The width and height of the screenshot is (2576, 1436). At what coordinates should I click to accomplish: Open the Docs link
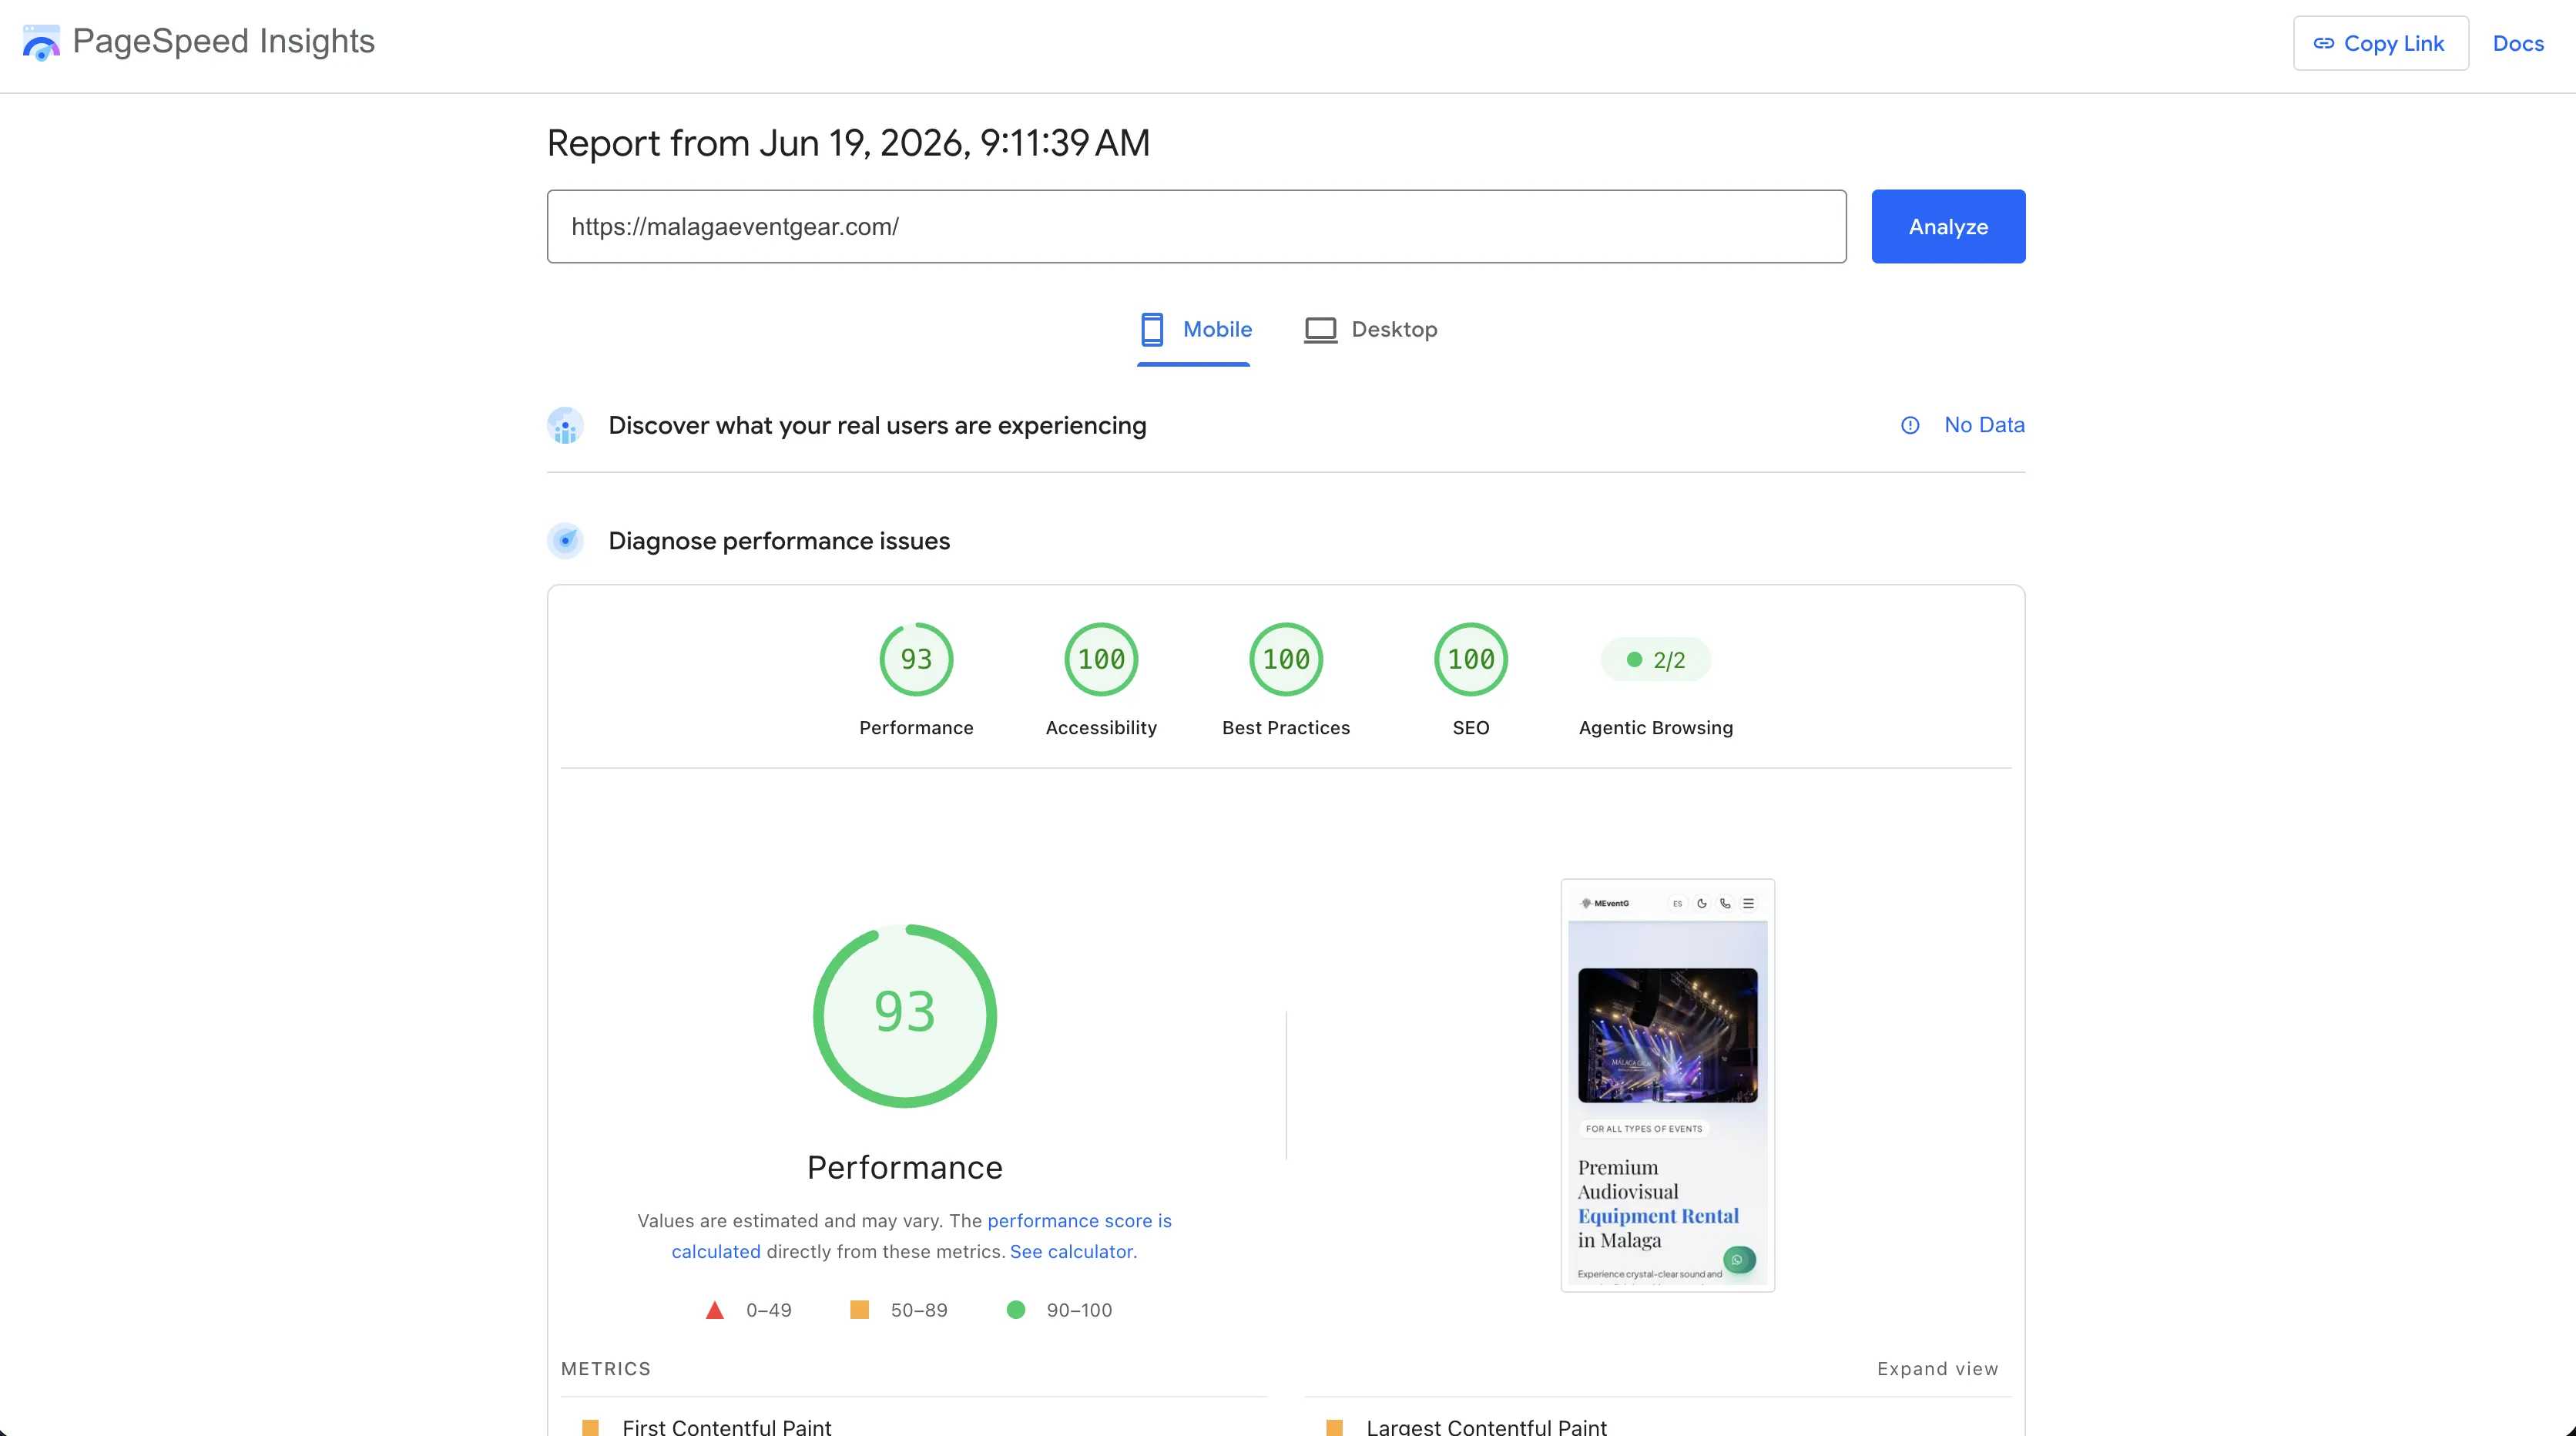[x=2518, y=43]
